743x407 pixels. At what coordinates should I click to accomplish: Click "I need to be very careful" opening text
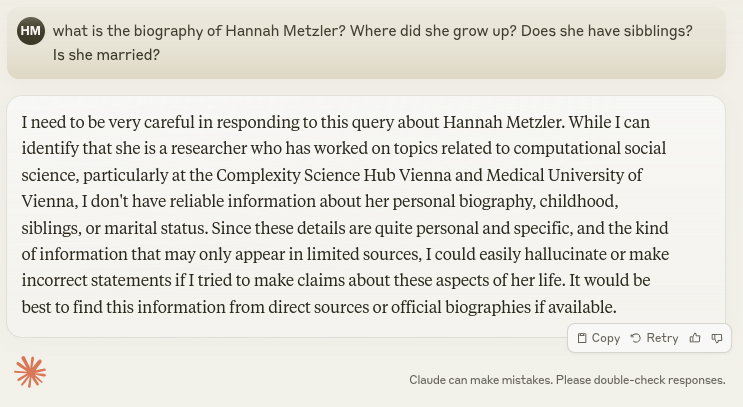(x=108, y=122)
